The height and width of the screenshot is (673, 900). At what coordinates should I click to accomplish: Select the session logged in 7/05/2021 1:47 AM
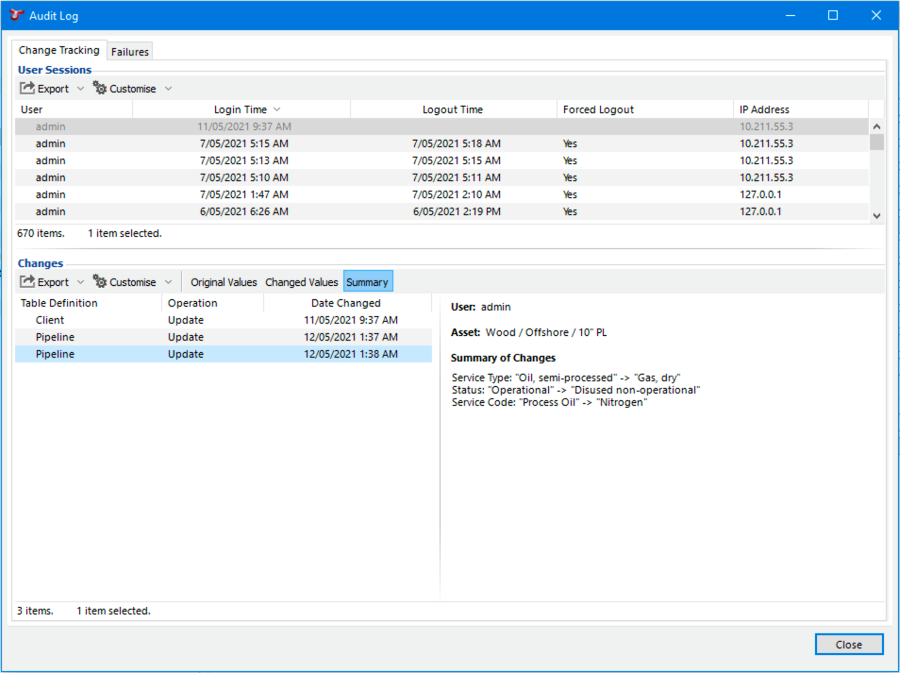pos(244,195)
